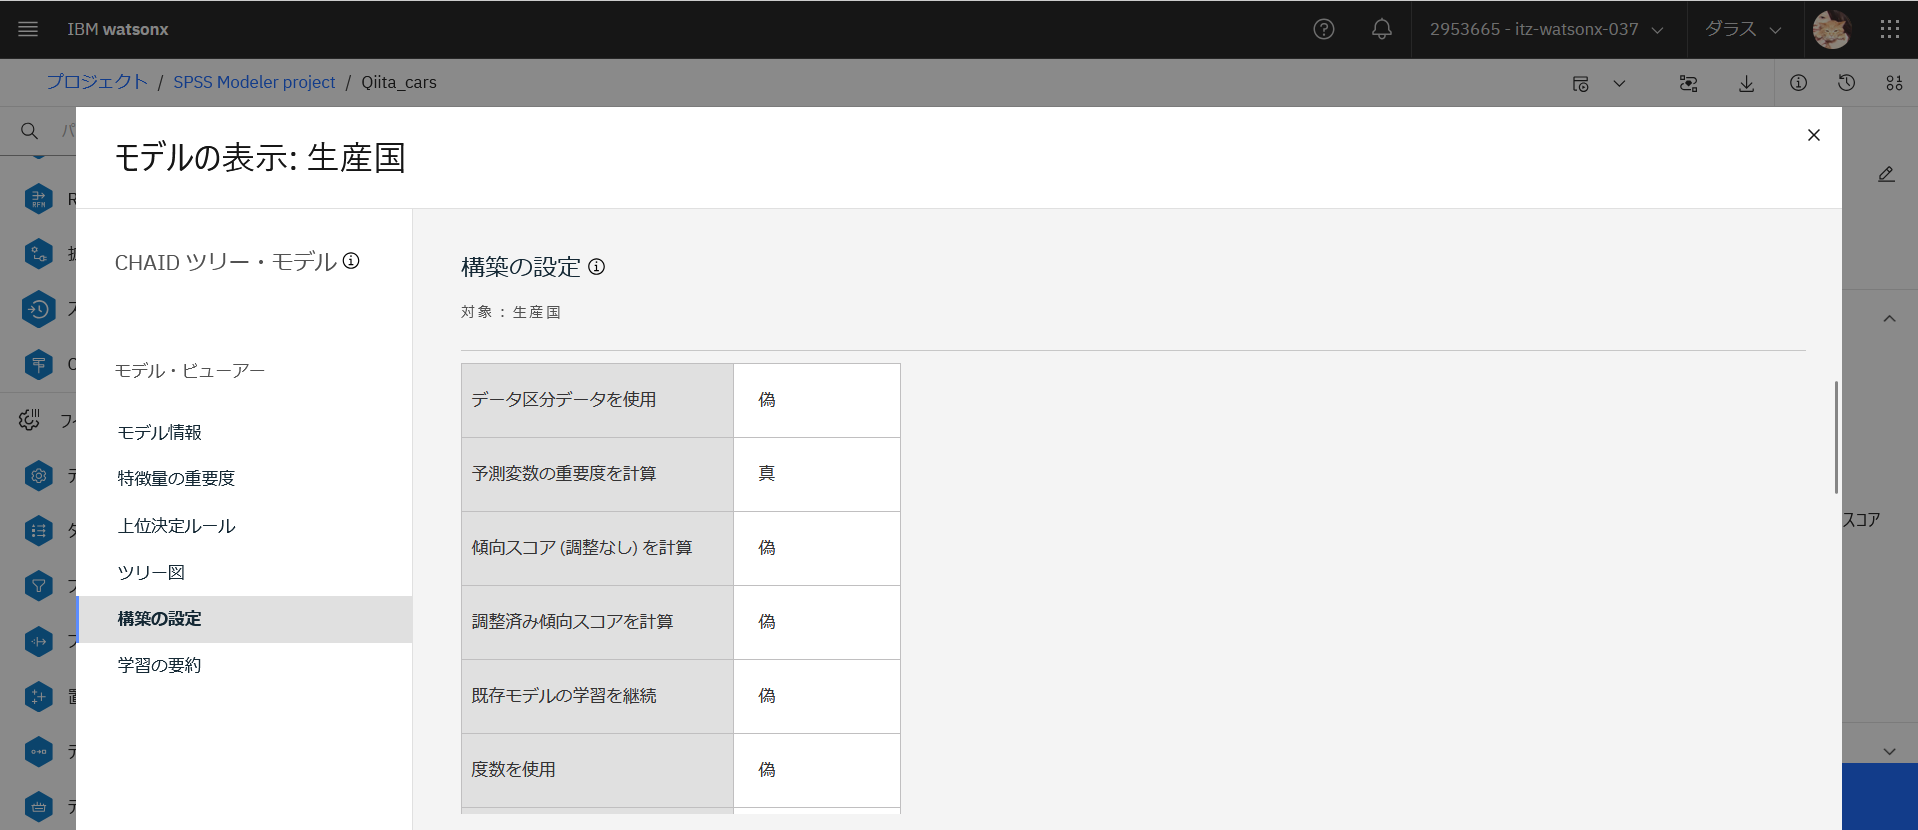Open the ダラス region dropdown
The height and width of the screenshot is (830, 1918).
(1744, 29)
